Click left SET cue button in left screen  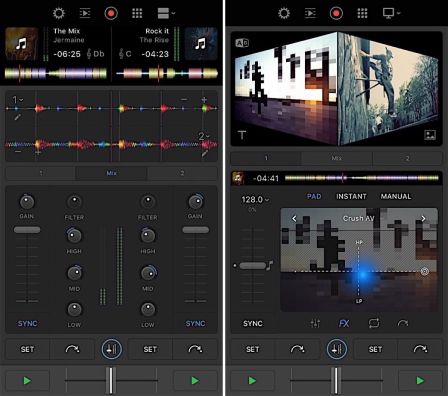tap(27, 349)
